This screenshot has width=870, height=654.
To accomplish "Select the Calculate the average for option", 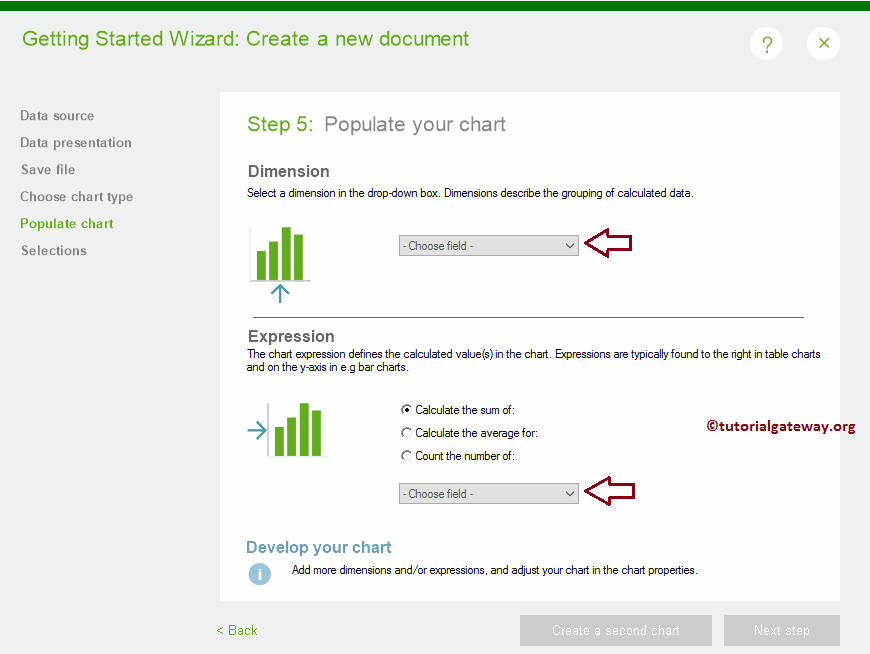I will pyautogui.click(x=407, y=431).
